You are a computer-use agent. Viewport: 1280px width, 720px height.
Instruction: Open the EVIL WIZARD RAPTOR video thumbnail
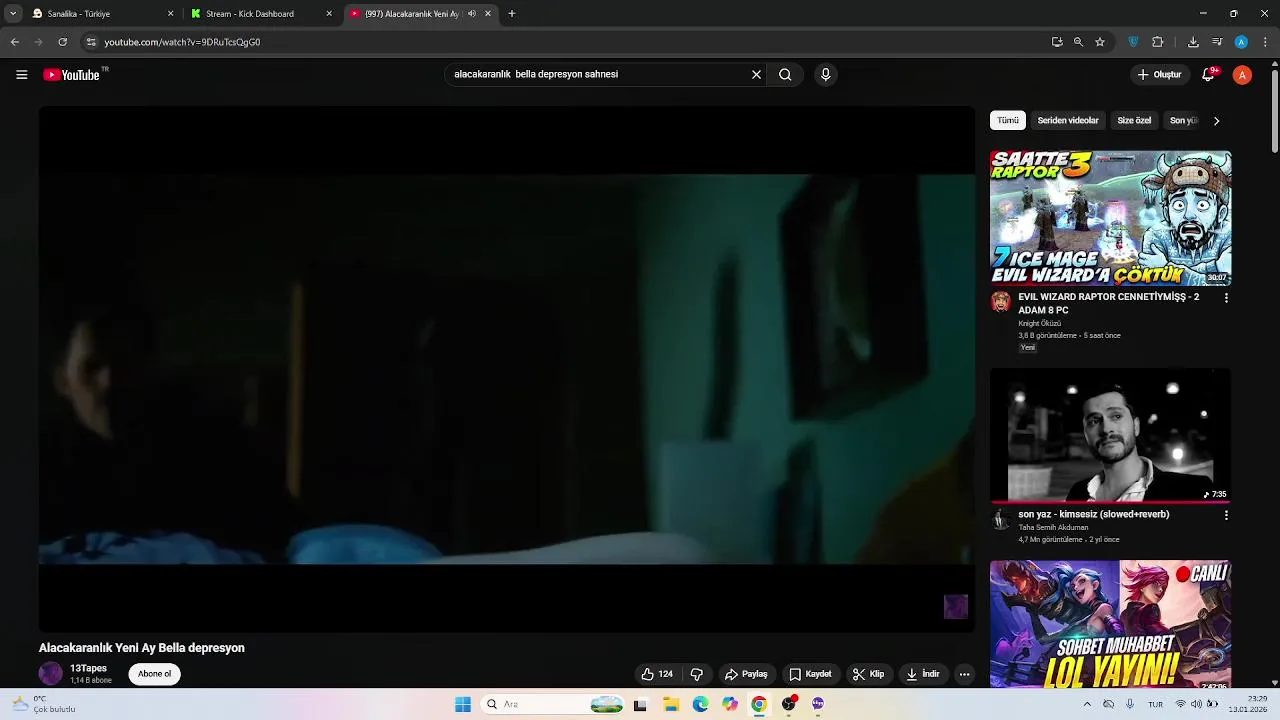pos(1110,218)
